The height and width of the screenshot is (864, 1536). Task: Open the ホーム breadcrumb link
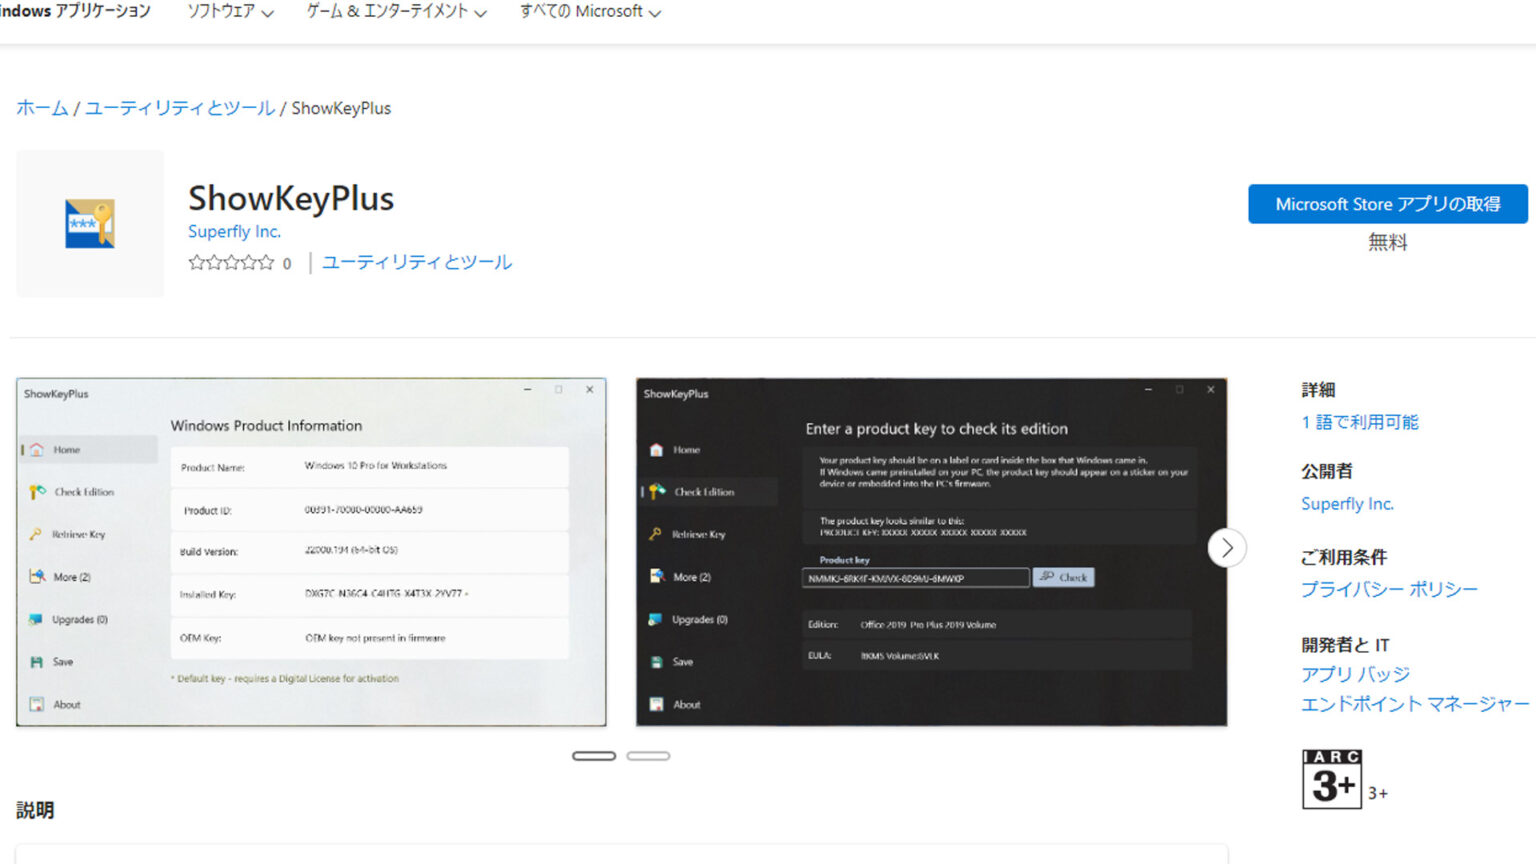pyautogui.click(x=41, y=107)
